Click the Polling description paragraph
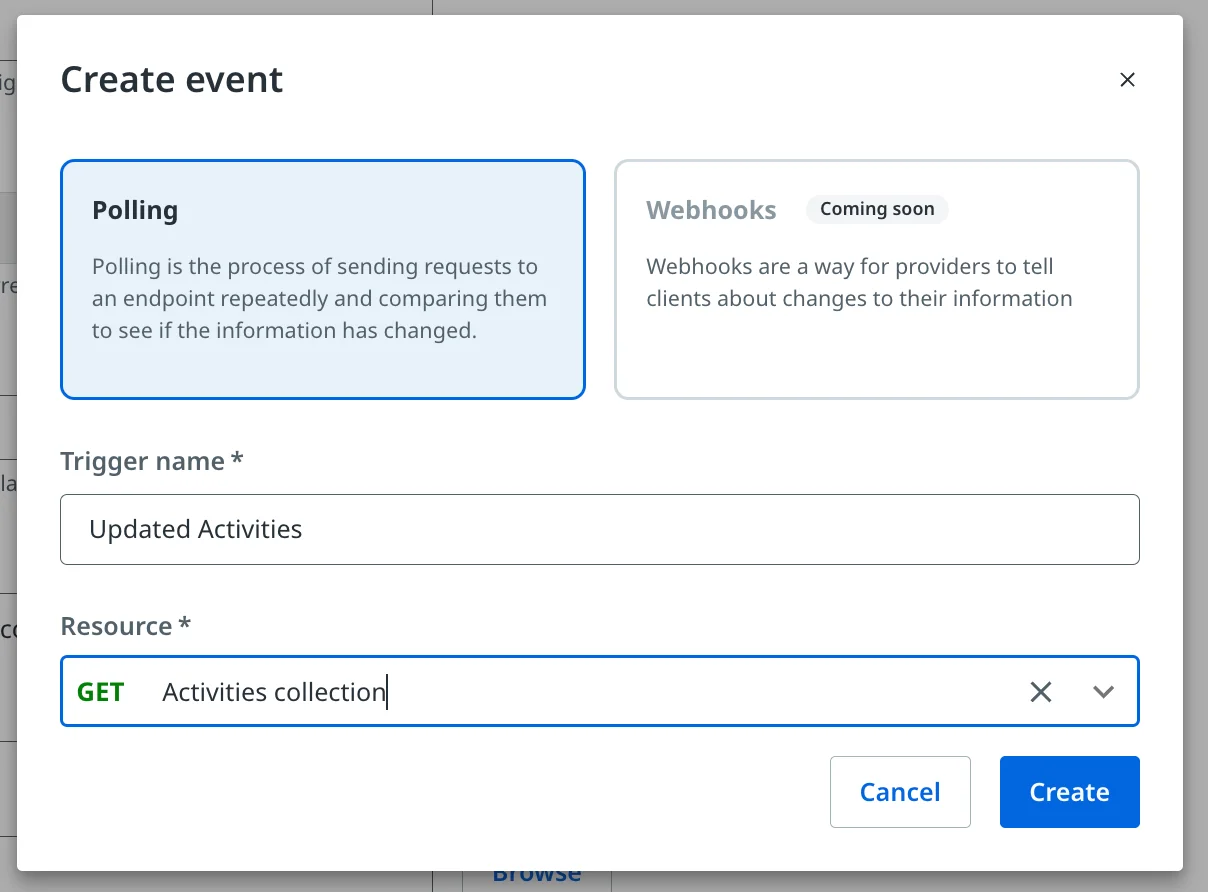This screenshot has height=892, width=1208. (x=319, y=299)
